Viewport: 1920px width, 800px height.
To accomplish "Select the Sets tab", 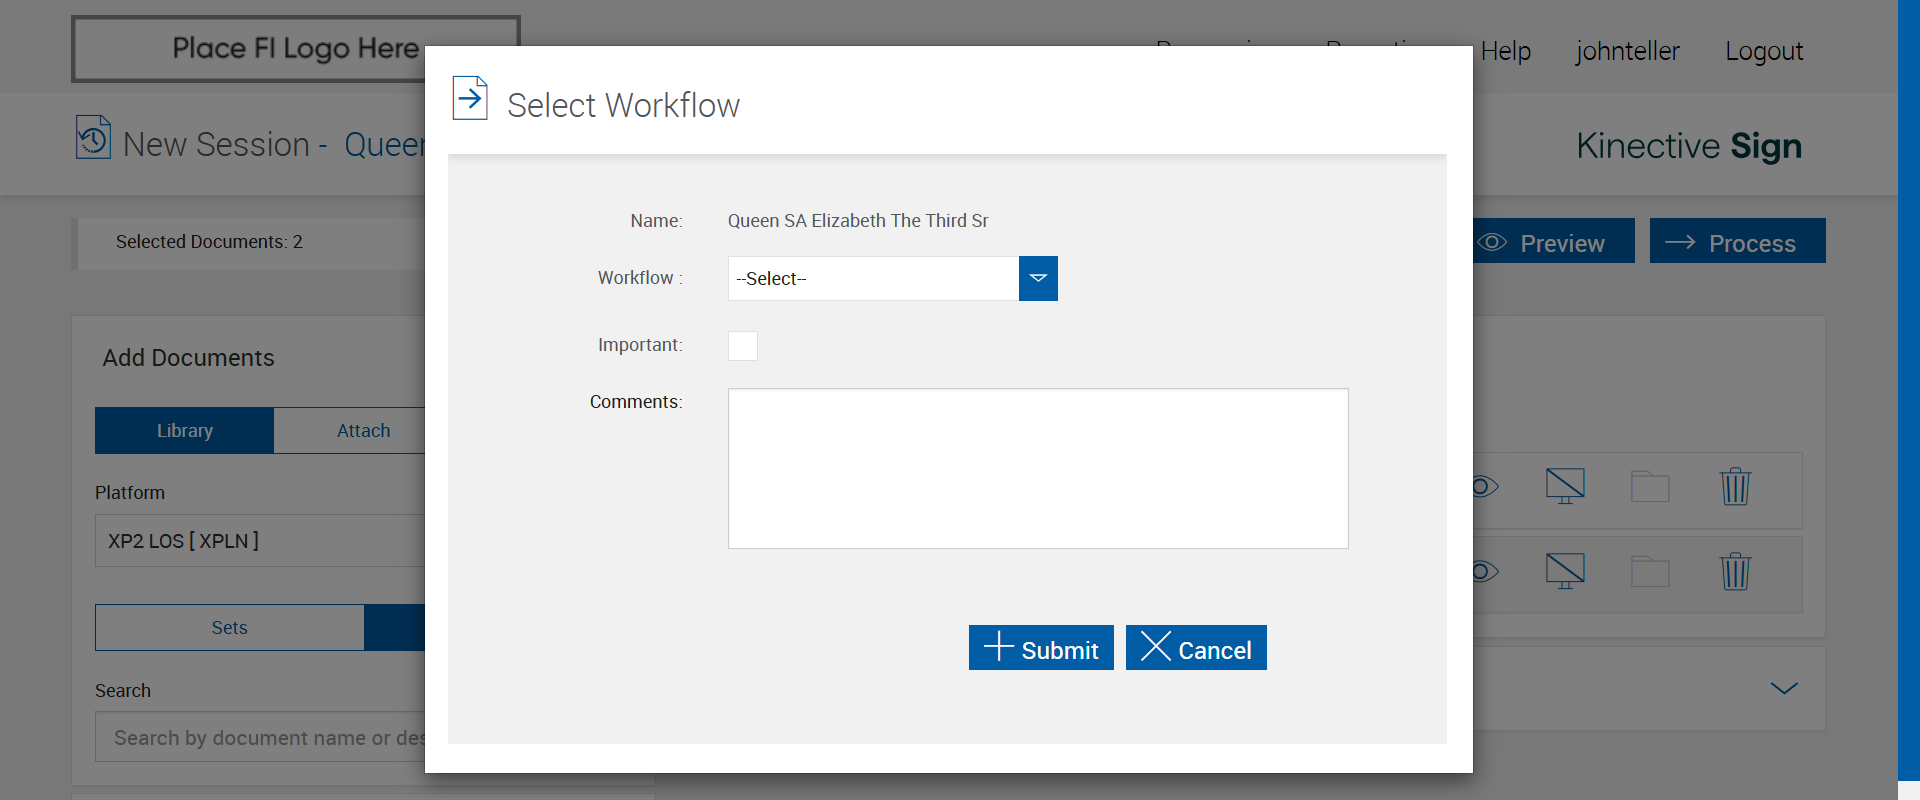I will pos(229,628).
